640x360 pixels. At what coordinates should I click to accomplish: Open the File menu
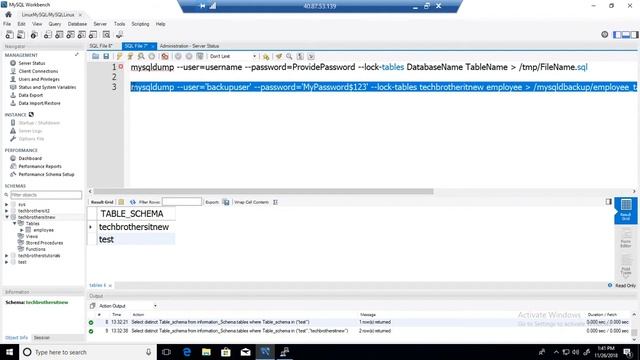click(x=7, y=24)
